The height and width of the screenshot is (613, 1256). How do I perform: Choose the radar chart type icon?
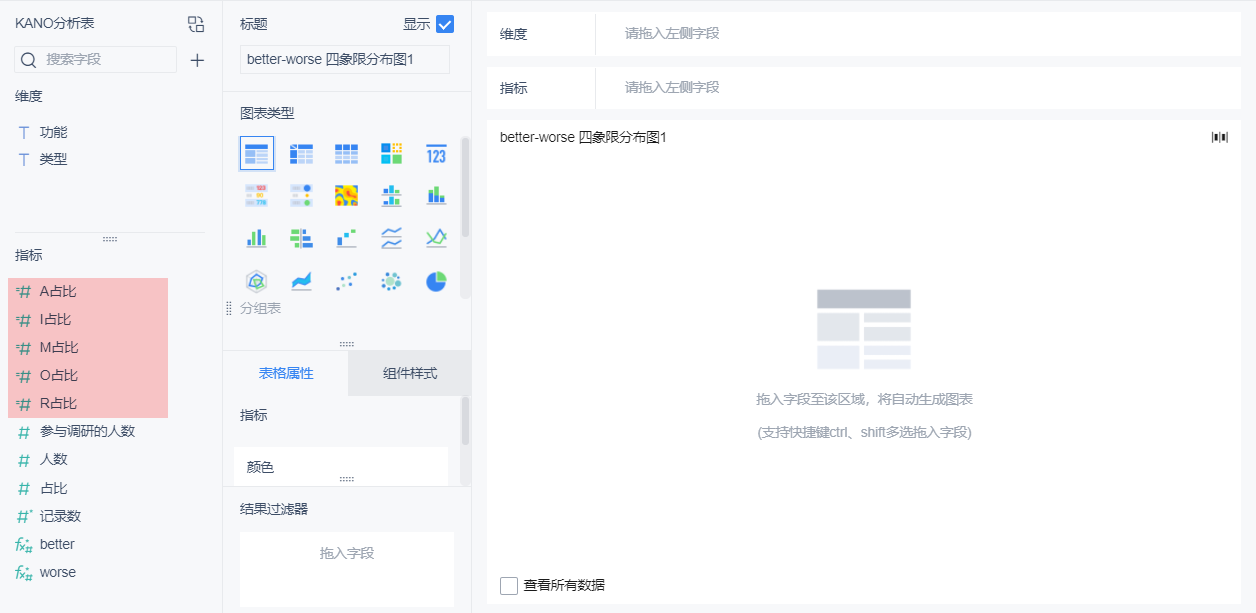(257, 282)
